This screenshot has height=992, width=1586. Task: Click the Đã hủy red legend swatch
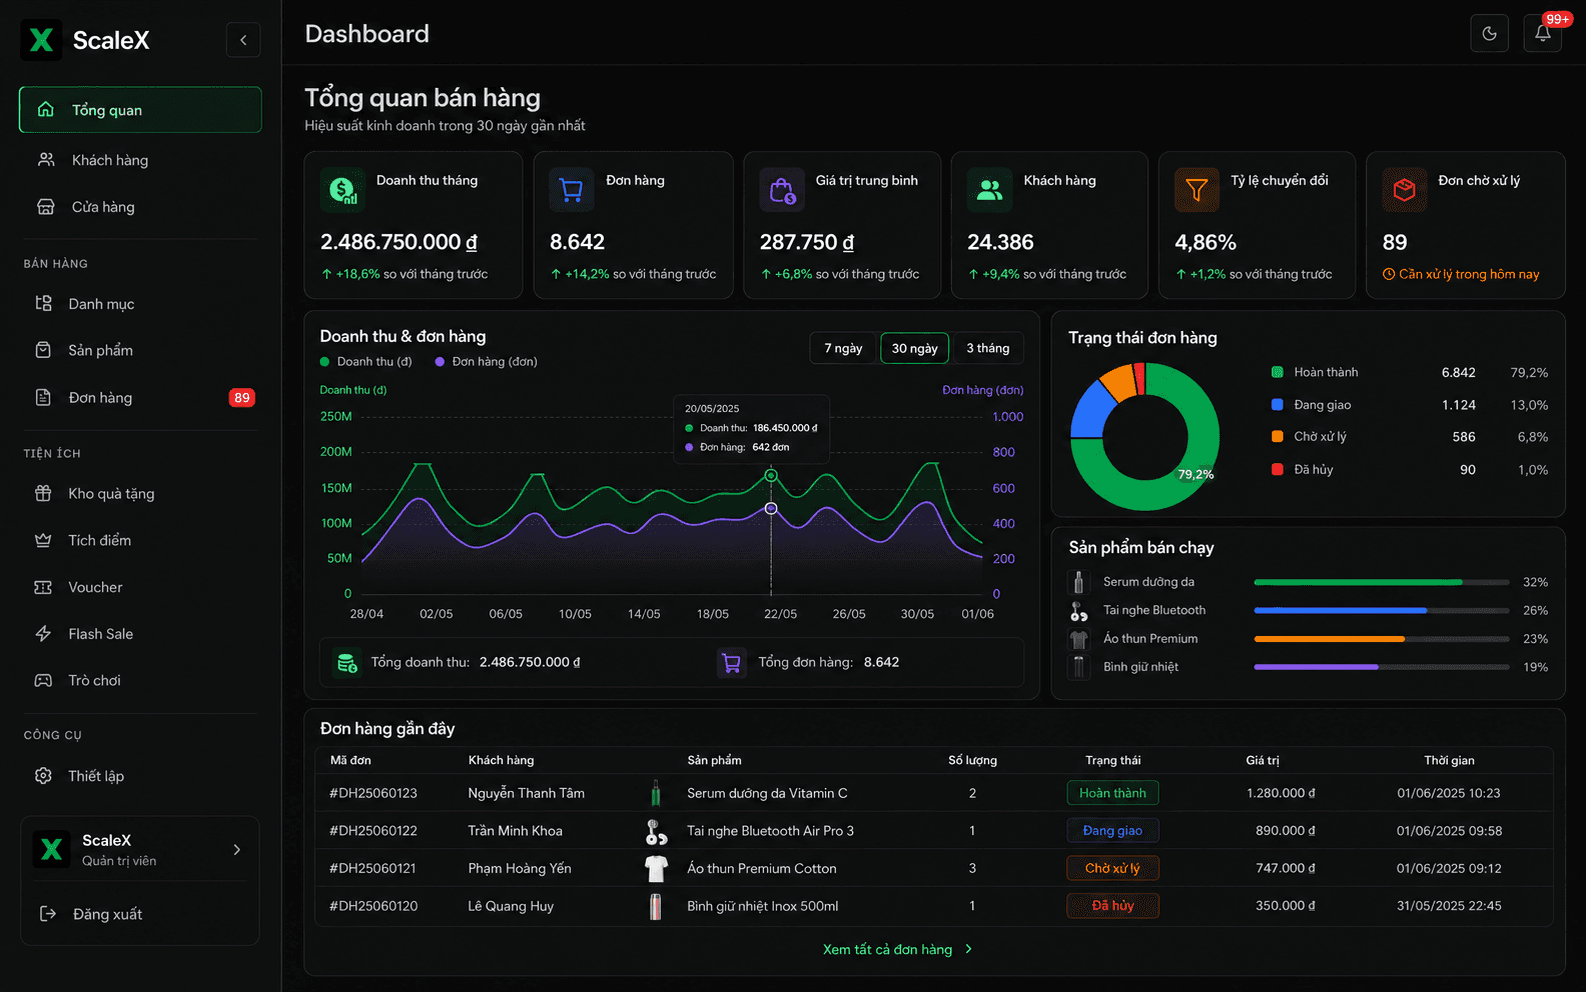point(1277,469)
